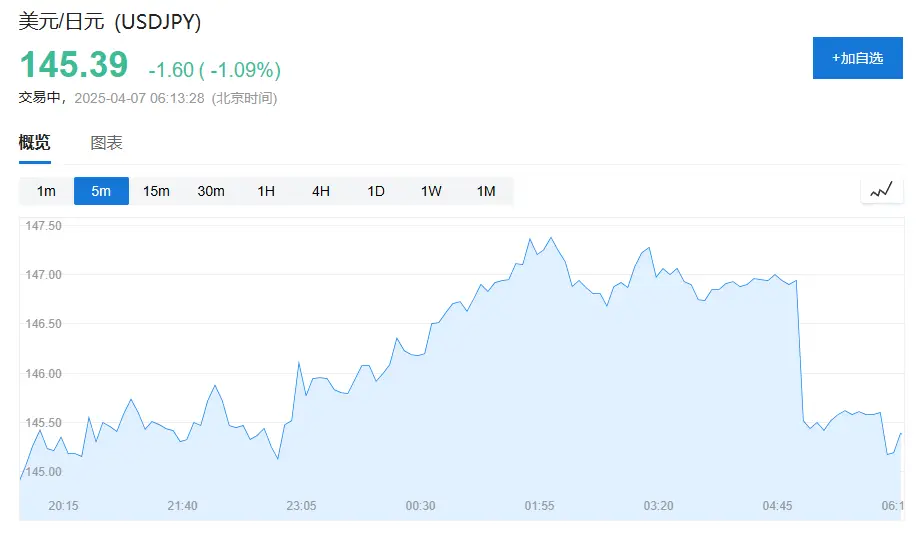Set chart interval to 1H
Screen dimensions: 921x535
[266, 191]
